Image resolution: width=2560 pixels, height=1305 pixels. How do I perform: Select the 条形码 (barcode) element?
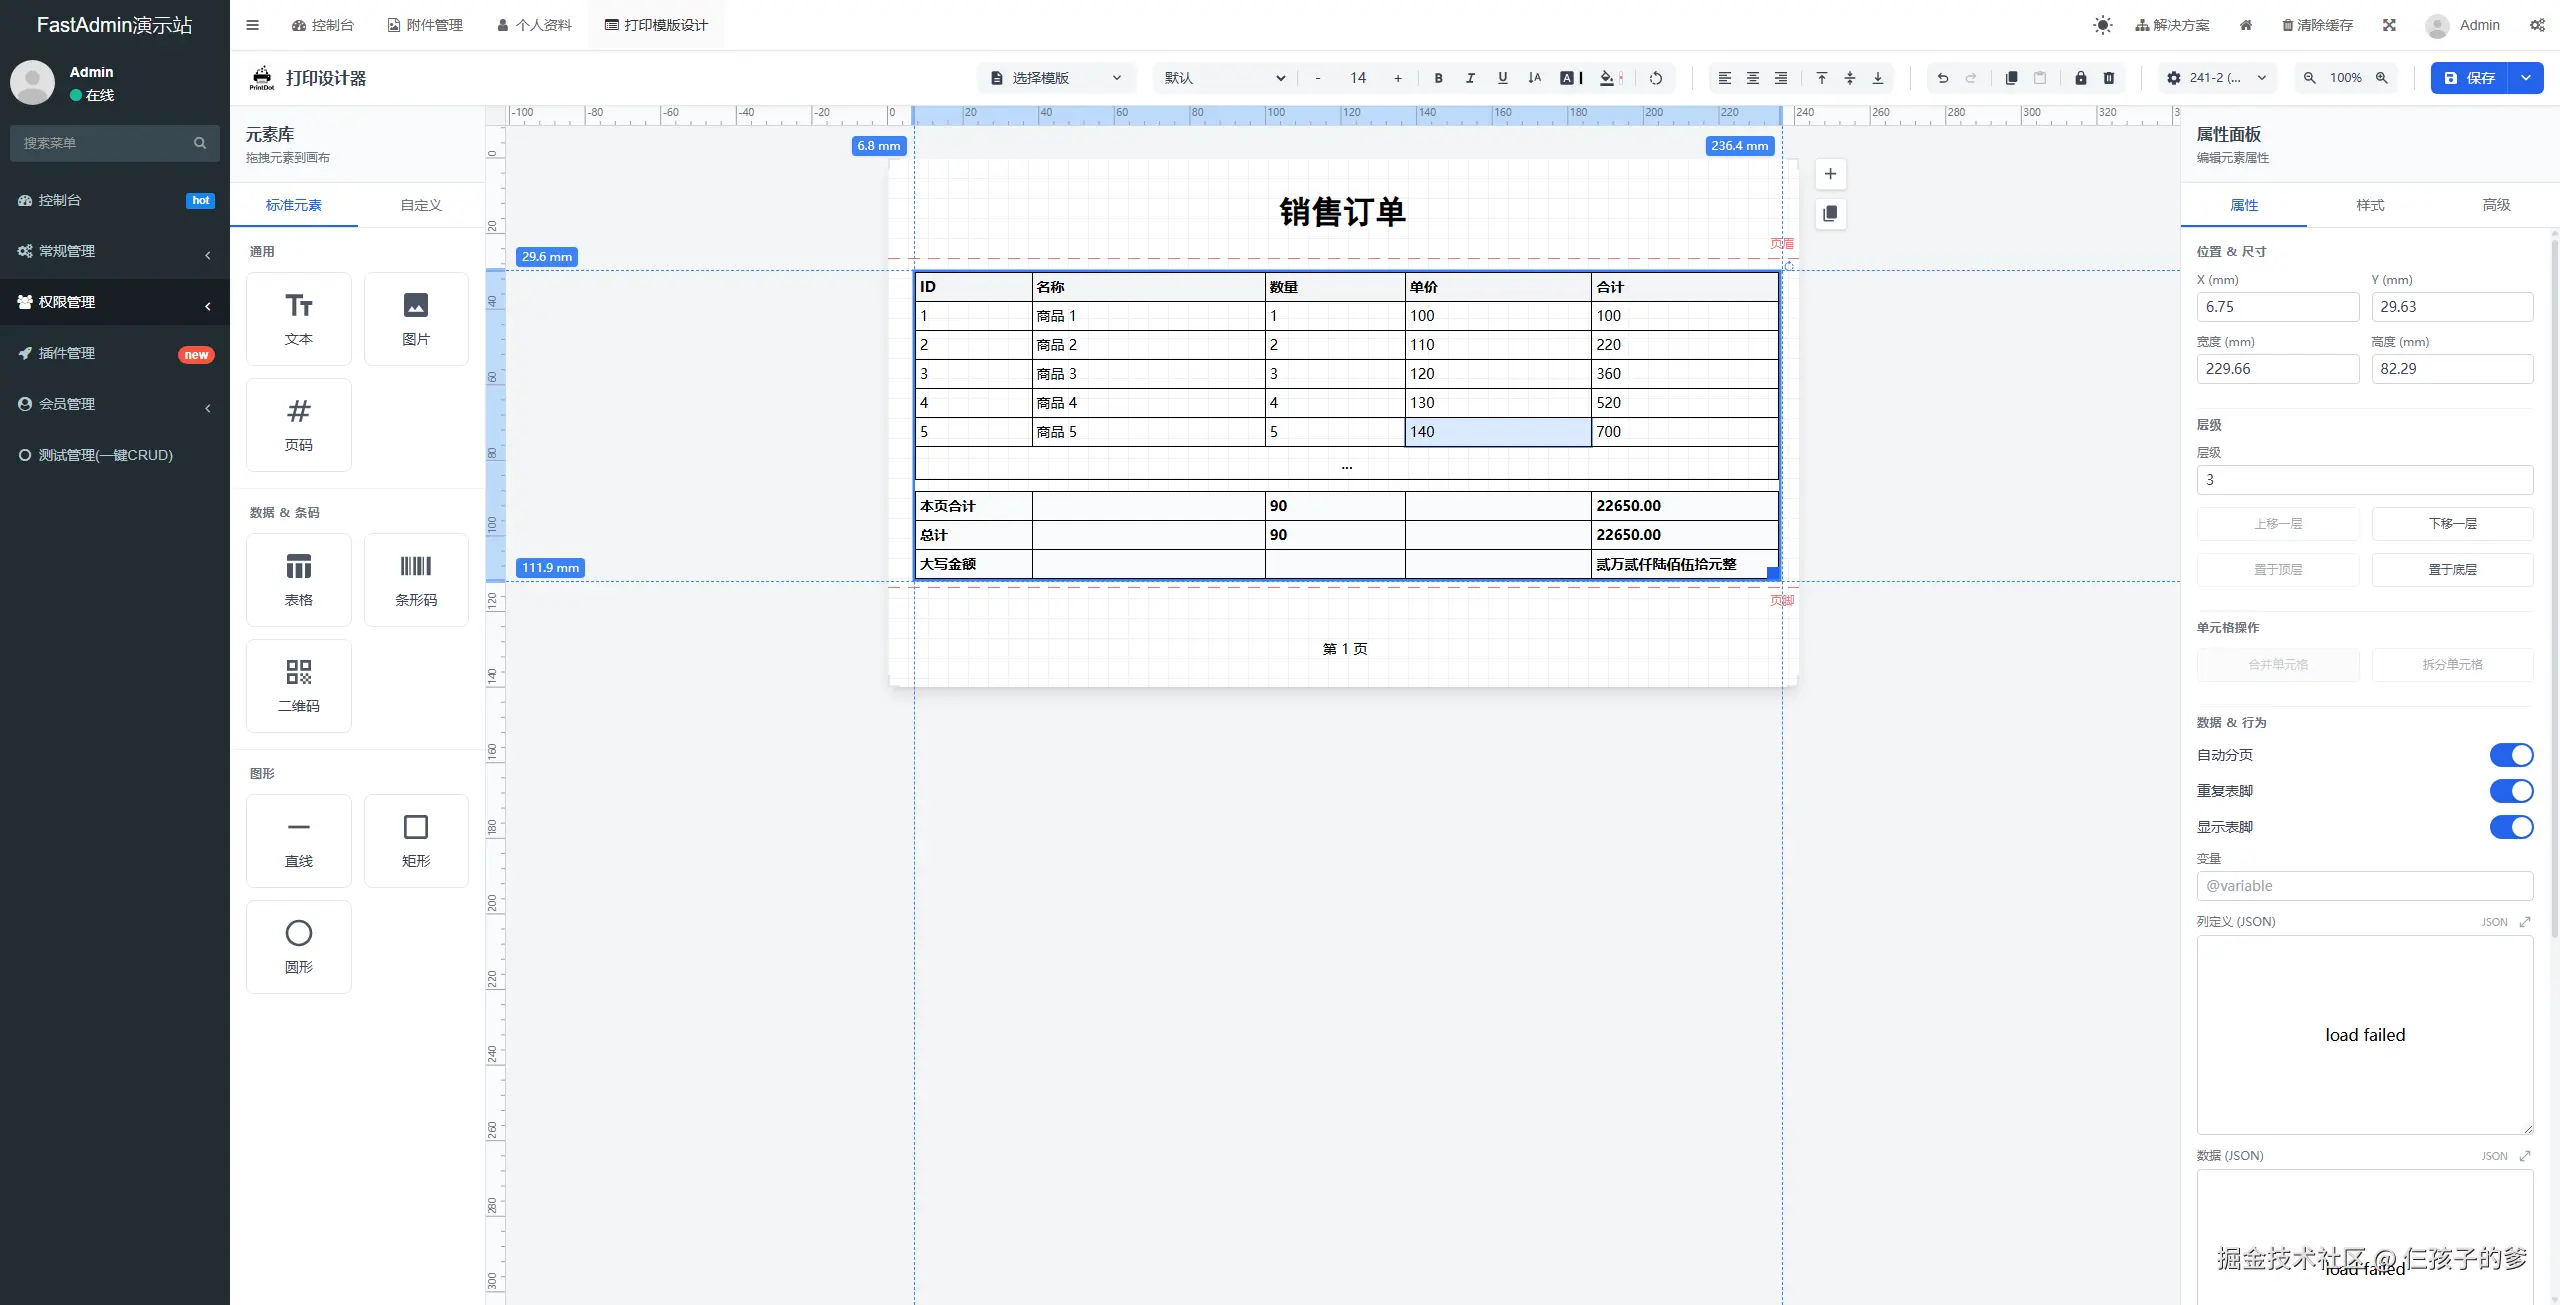point(416,578)
